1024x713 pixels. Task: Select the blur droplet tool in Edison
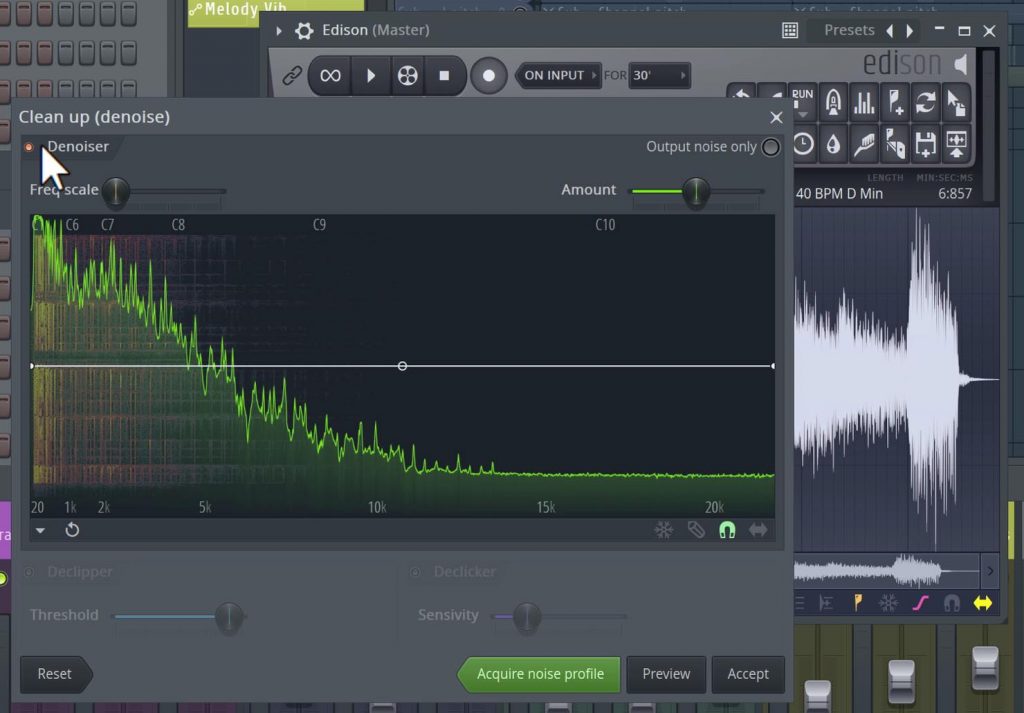click(x=832, y=144)
